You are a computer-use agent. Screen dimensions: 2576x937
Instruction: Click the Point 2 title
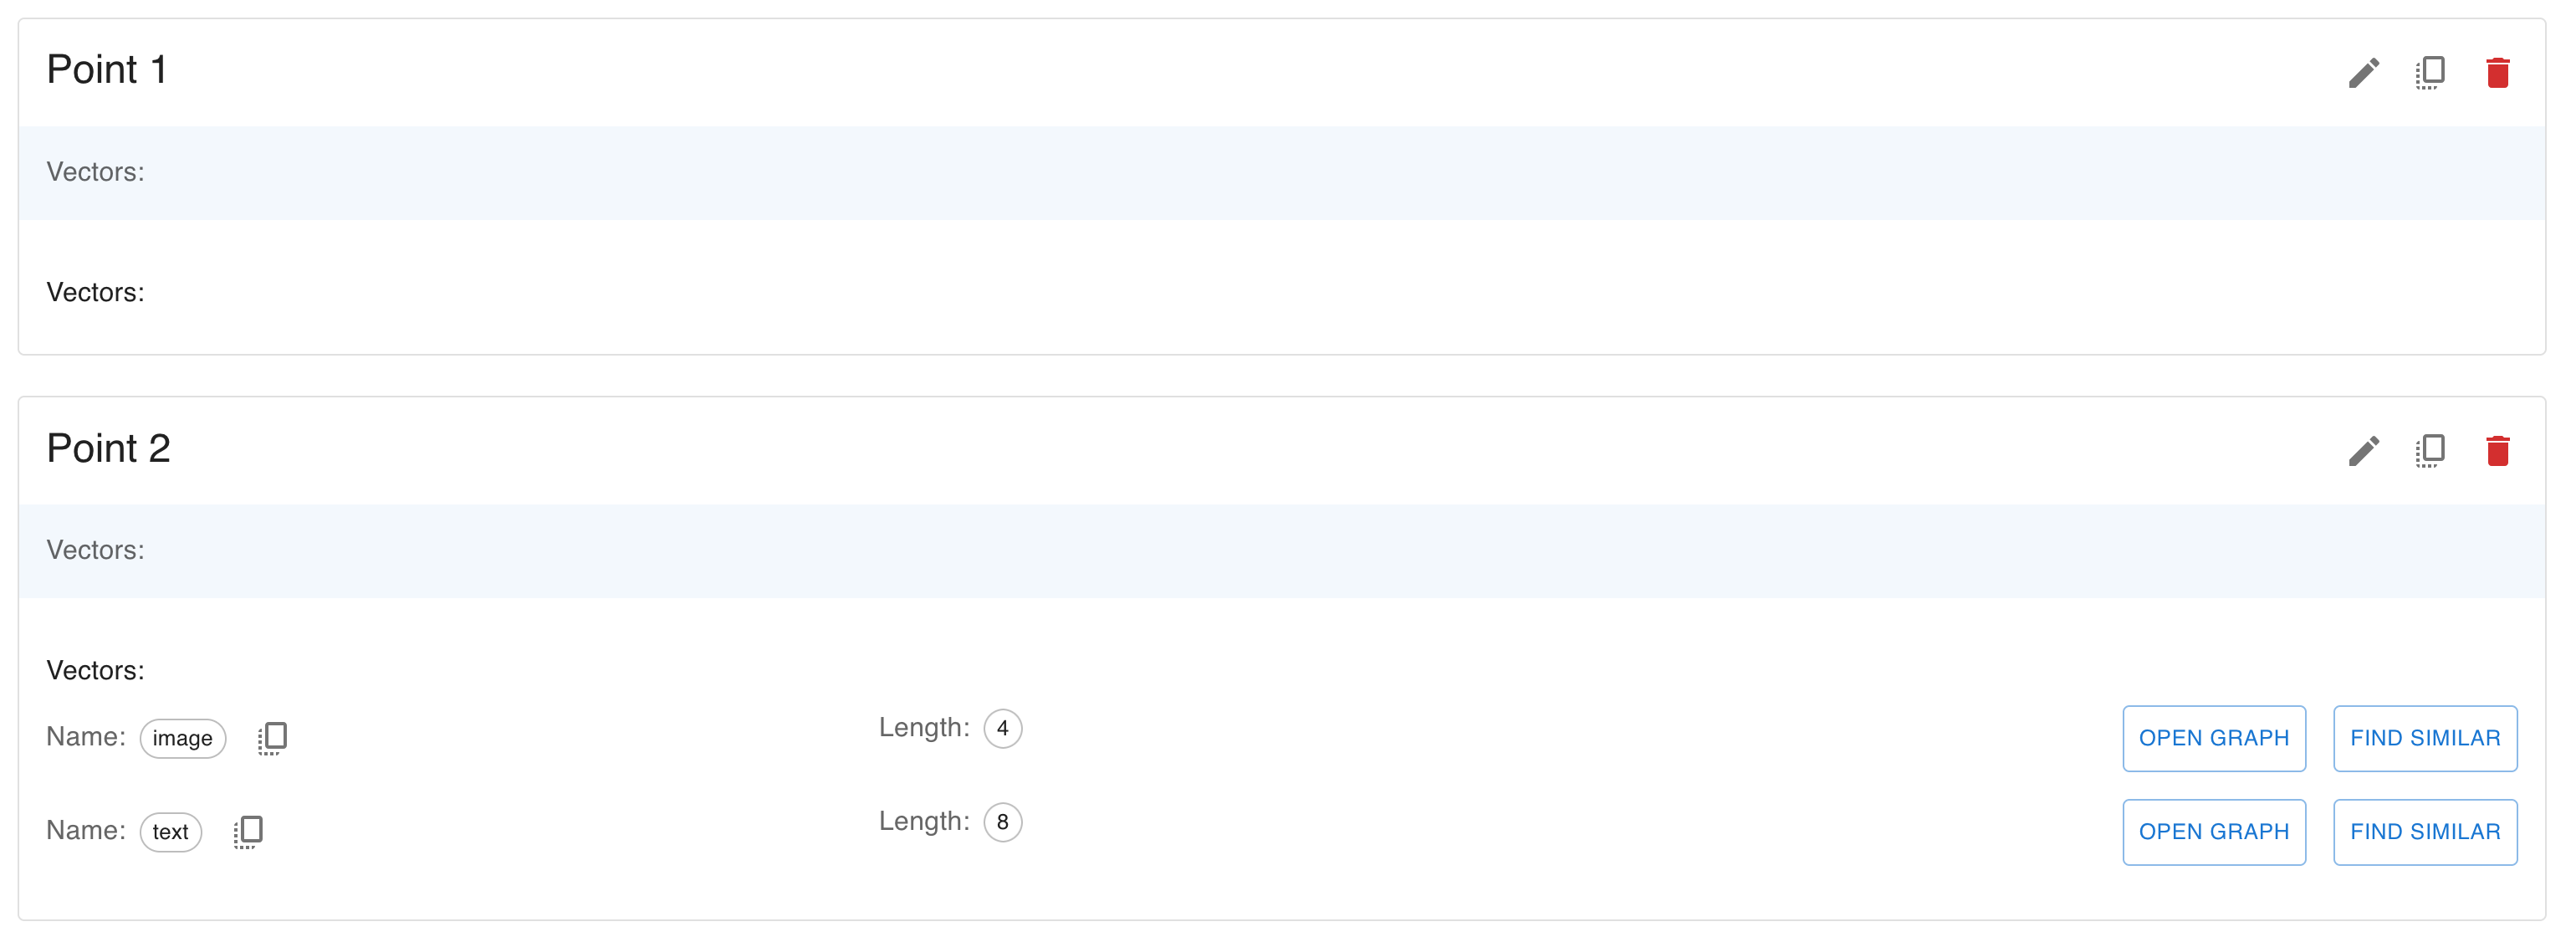coord(109,448)
